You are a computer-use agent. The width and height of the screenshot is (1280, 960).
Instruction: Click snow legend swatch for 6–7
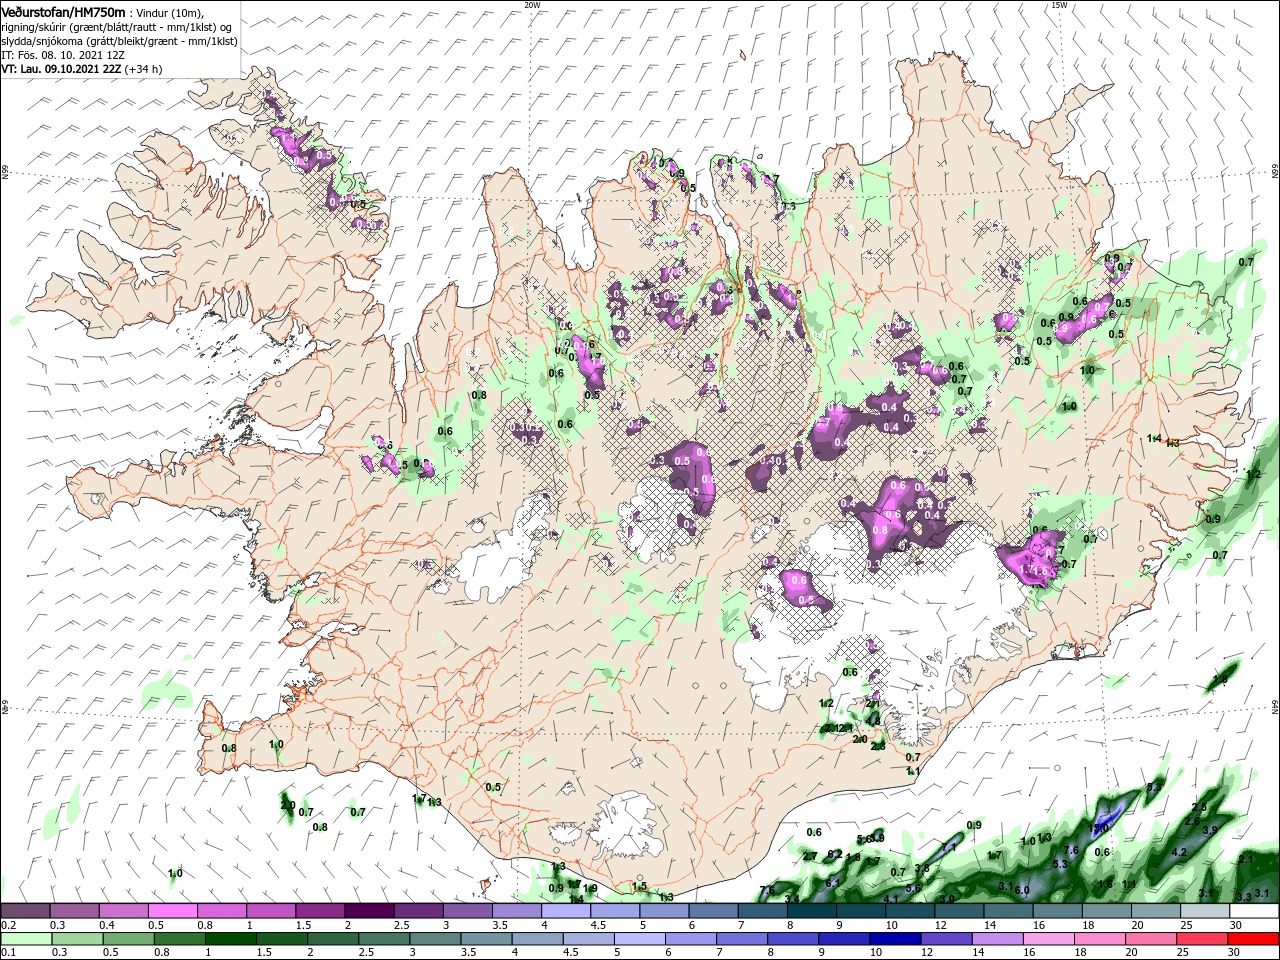713,911
